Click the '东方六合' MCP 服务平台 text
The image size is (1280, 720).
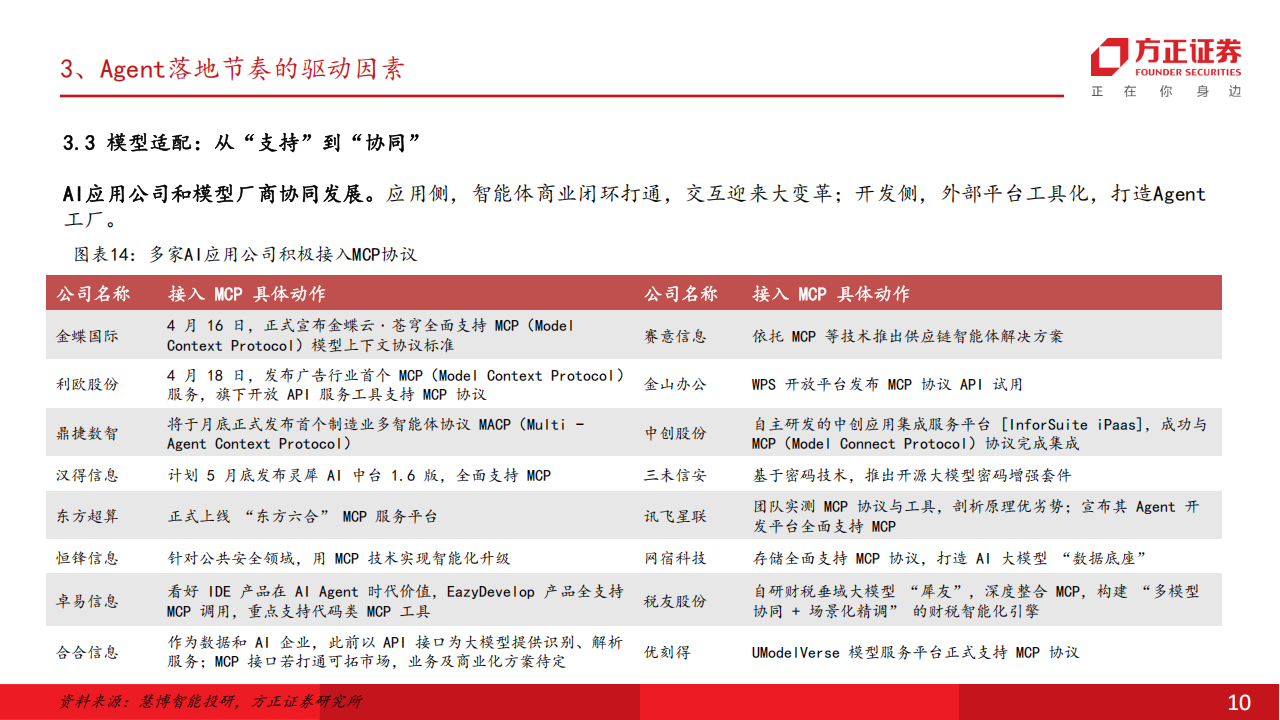(x=302, y=517)
